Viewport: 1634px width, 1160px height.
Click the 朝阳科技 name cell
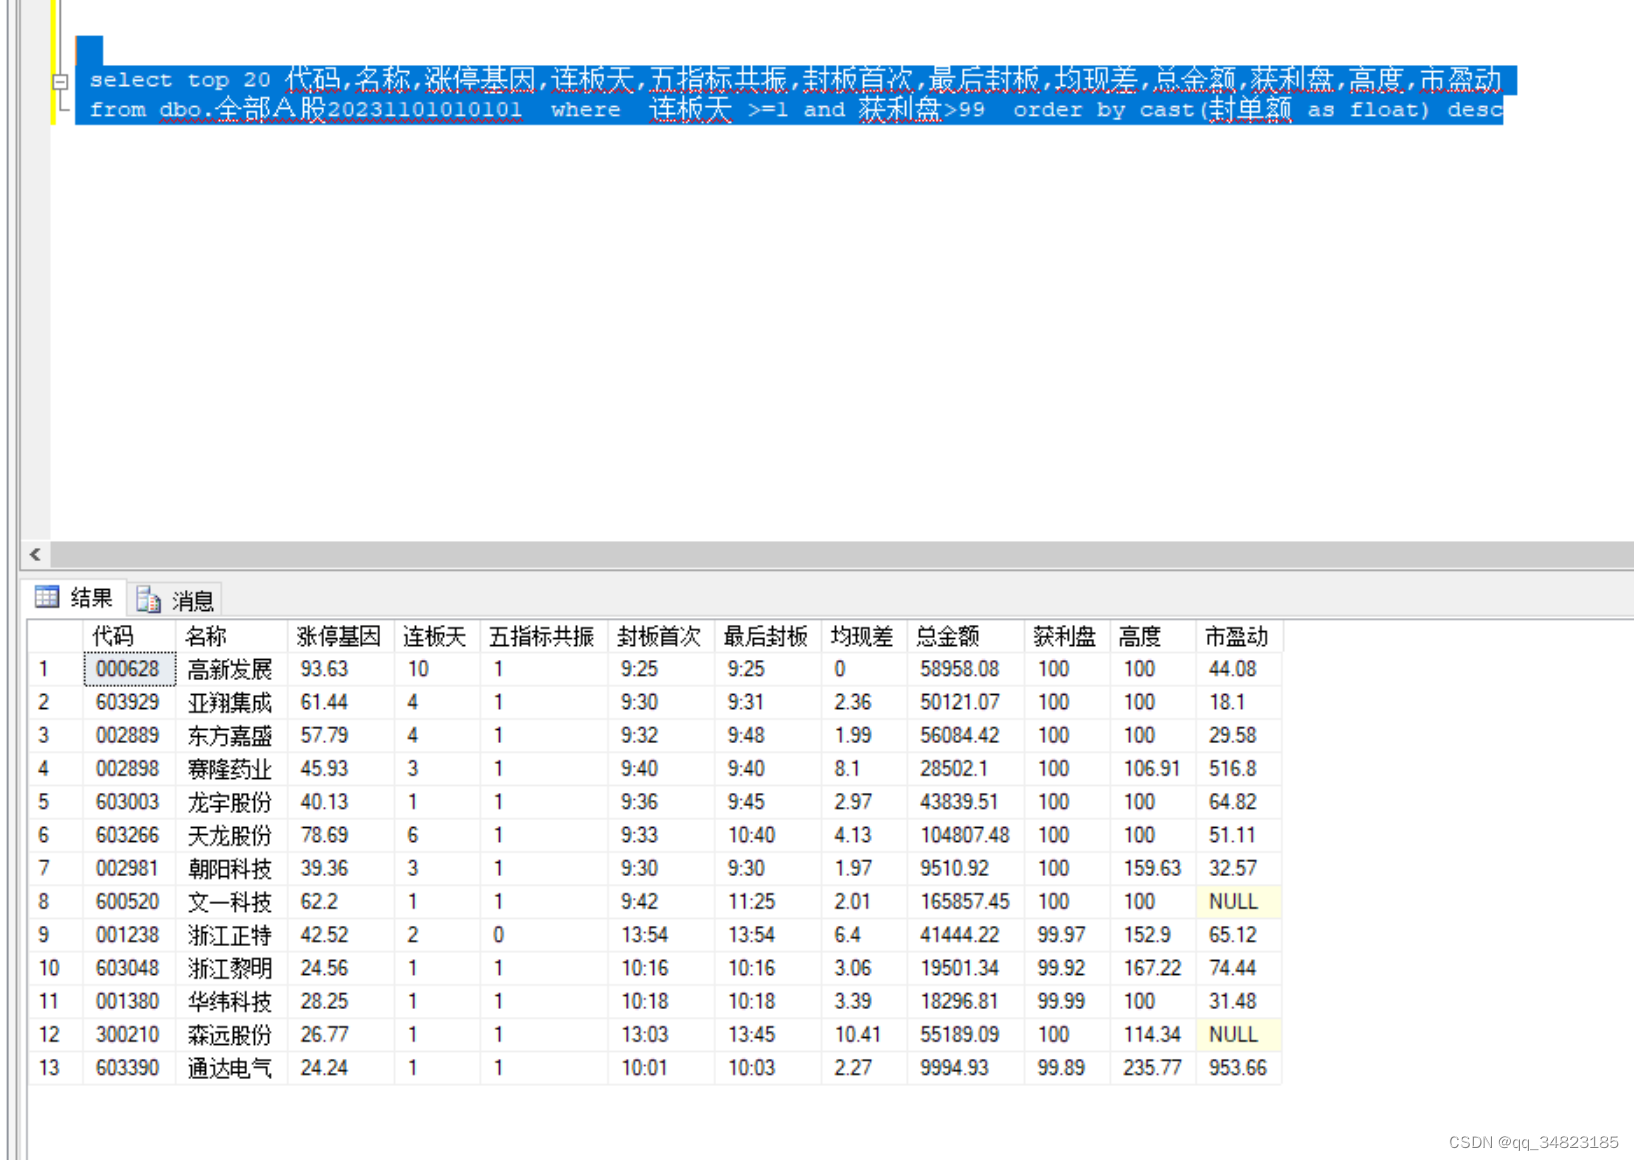tap(233, 868)
